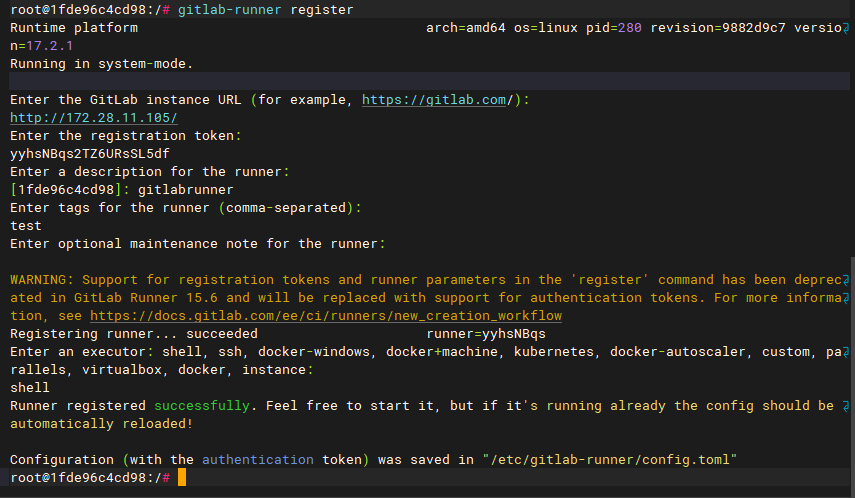Click the blue word 'authentication' in config line

(258, 460)
